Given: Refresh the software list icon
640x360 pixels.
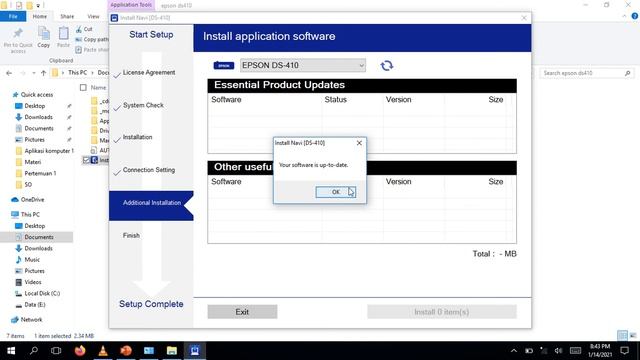Looking at the screenshot, I should point(387,65).
